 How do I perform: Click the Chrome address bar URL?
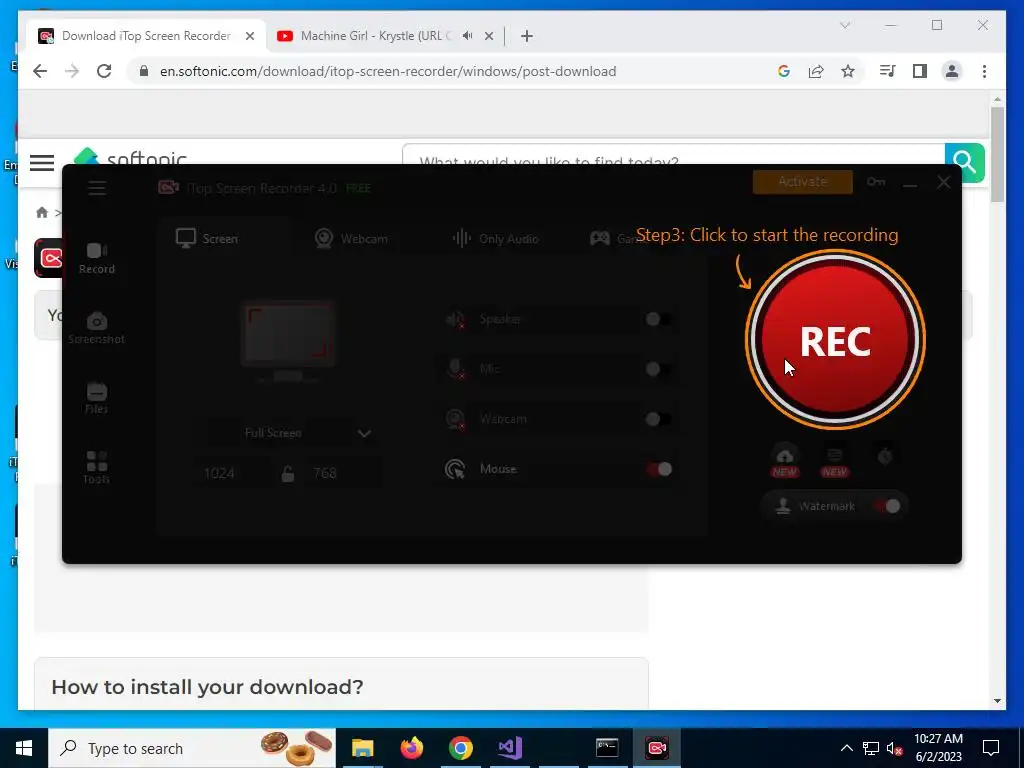(388, 71)
